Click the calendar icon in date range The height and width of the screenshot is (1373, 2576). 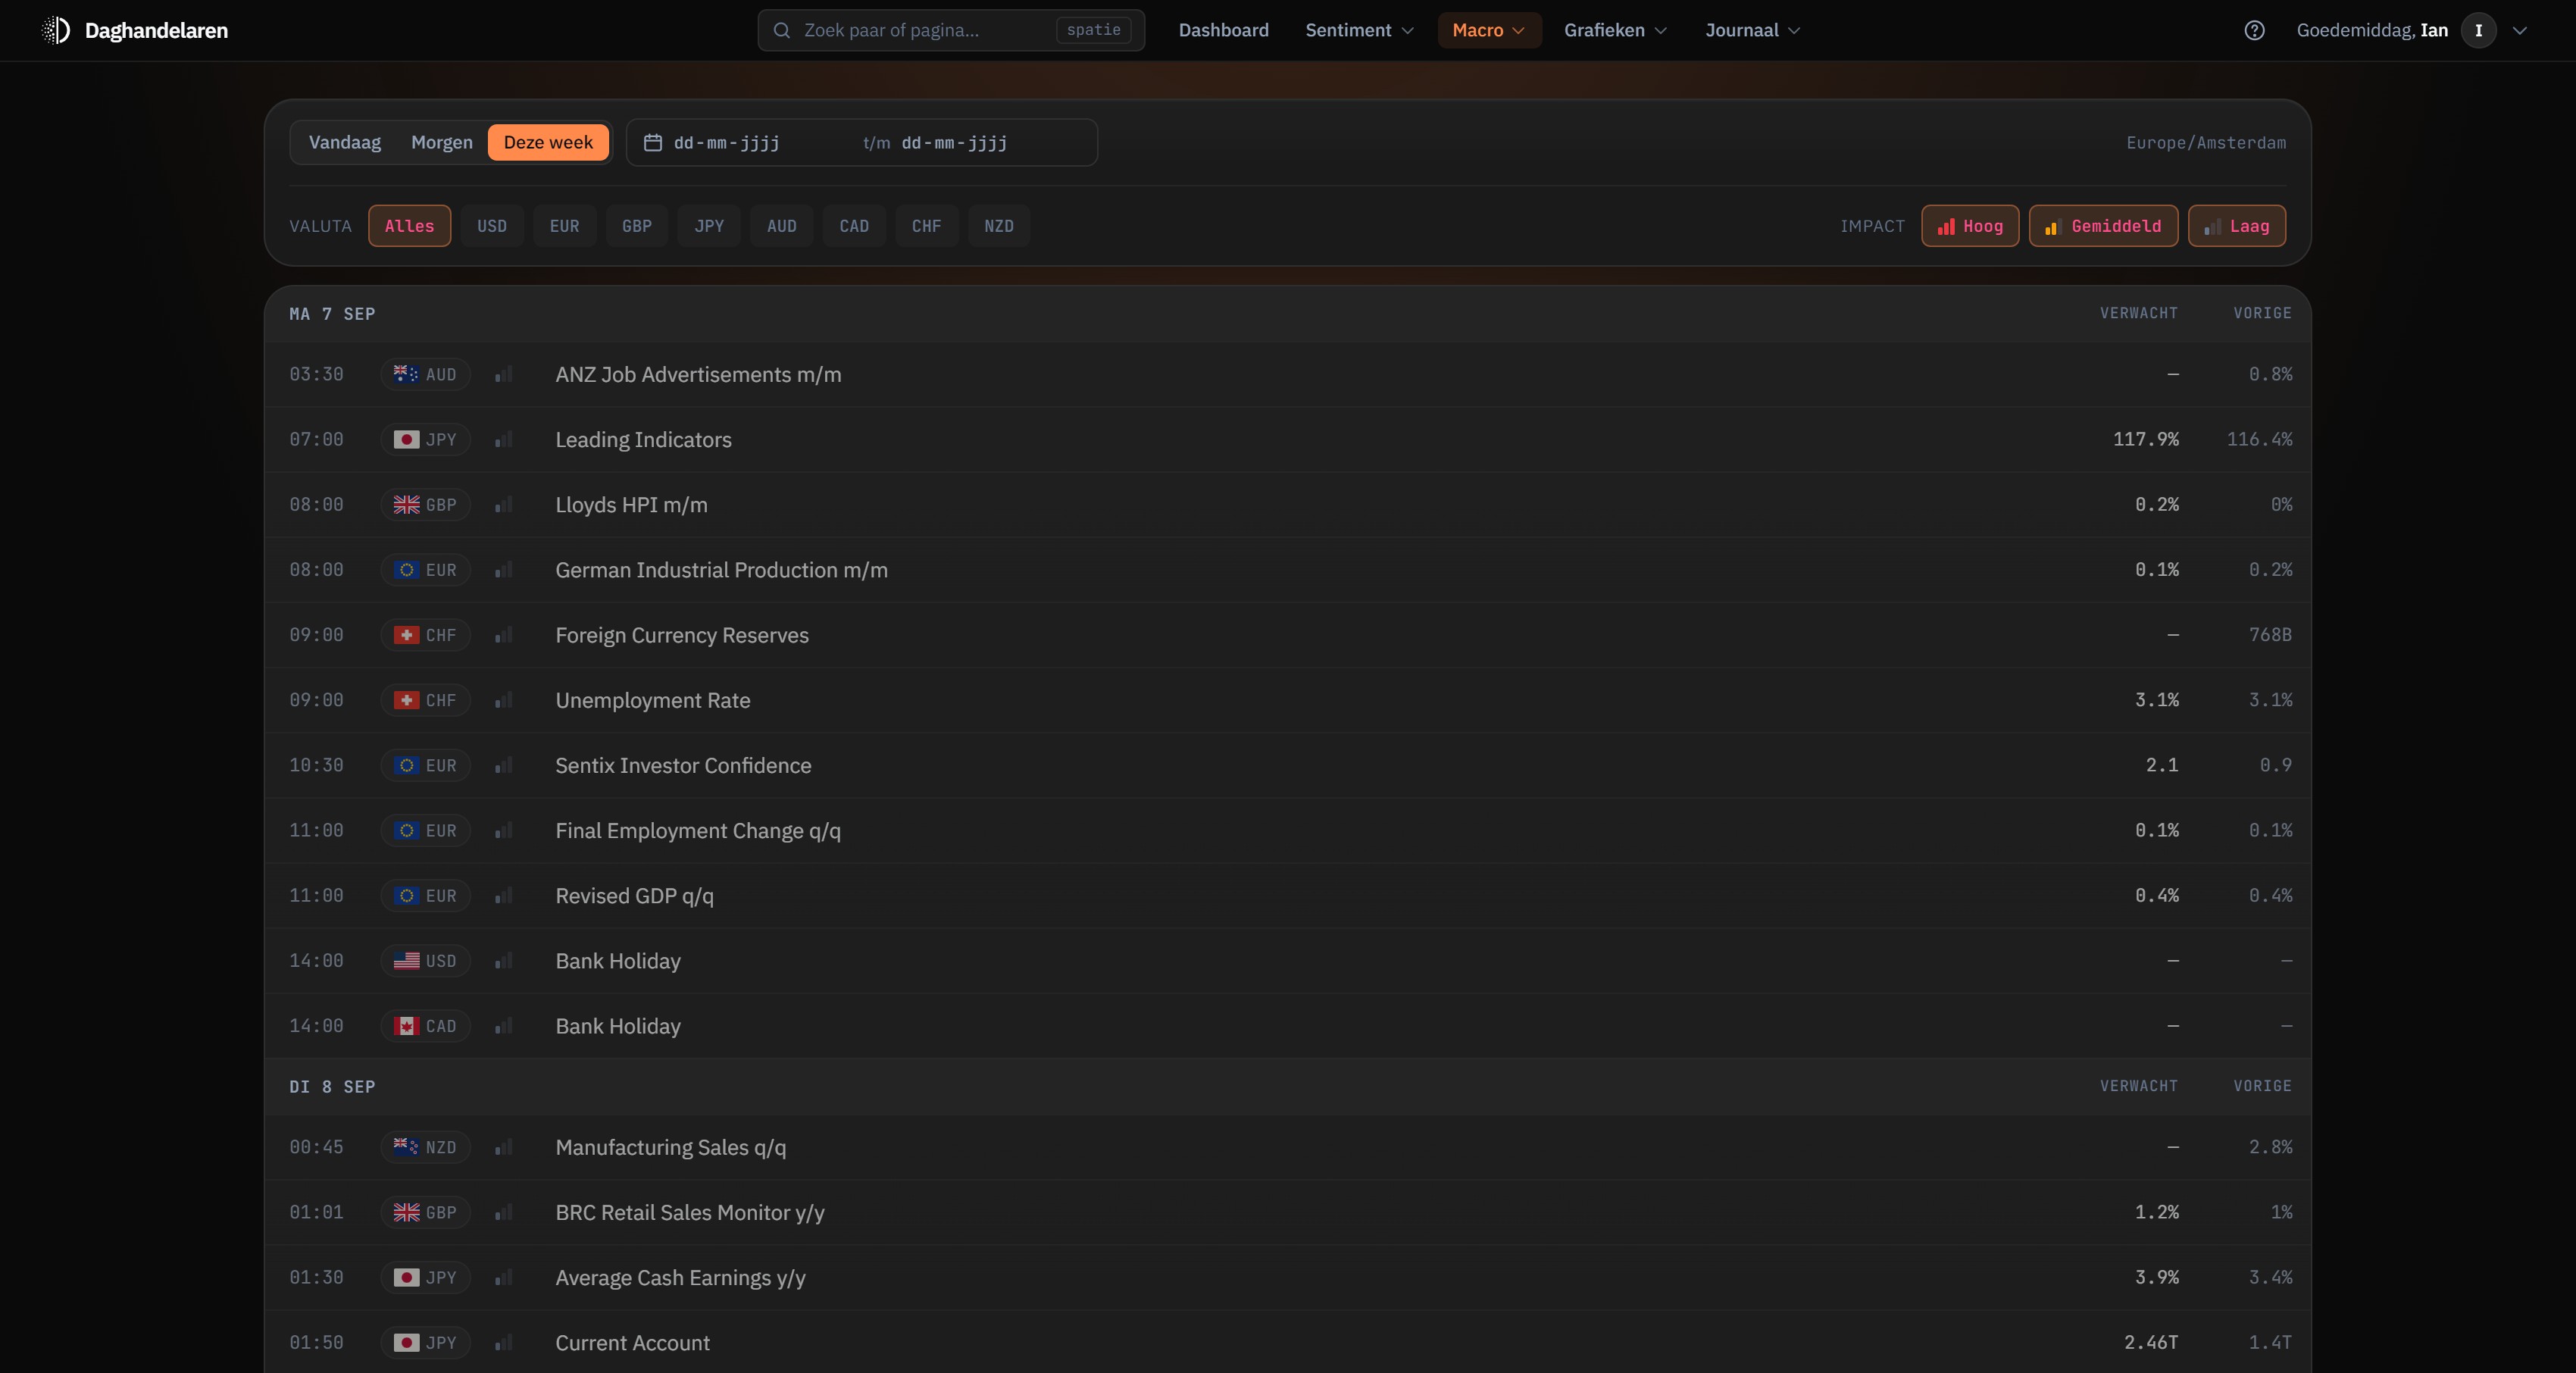(x=653, y=143)
